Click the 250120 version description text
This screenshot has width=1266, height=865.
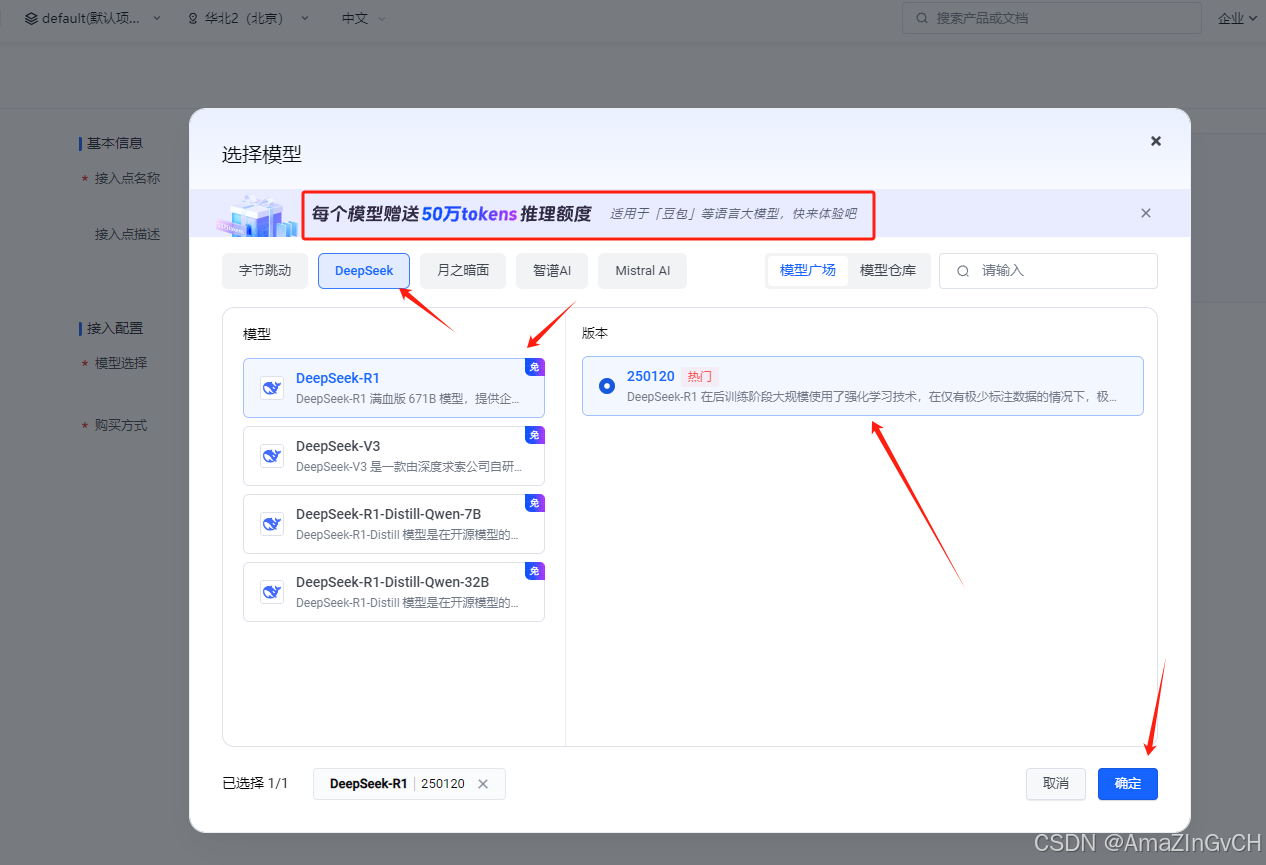(872, 397)
